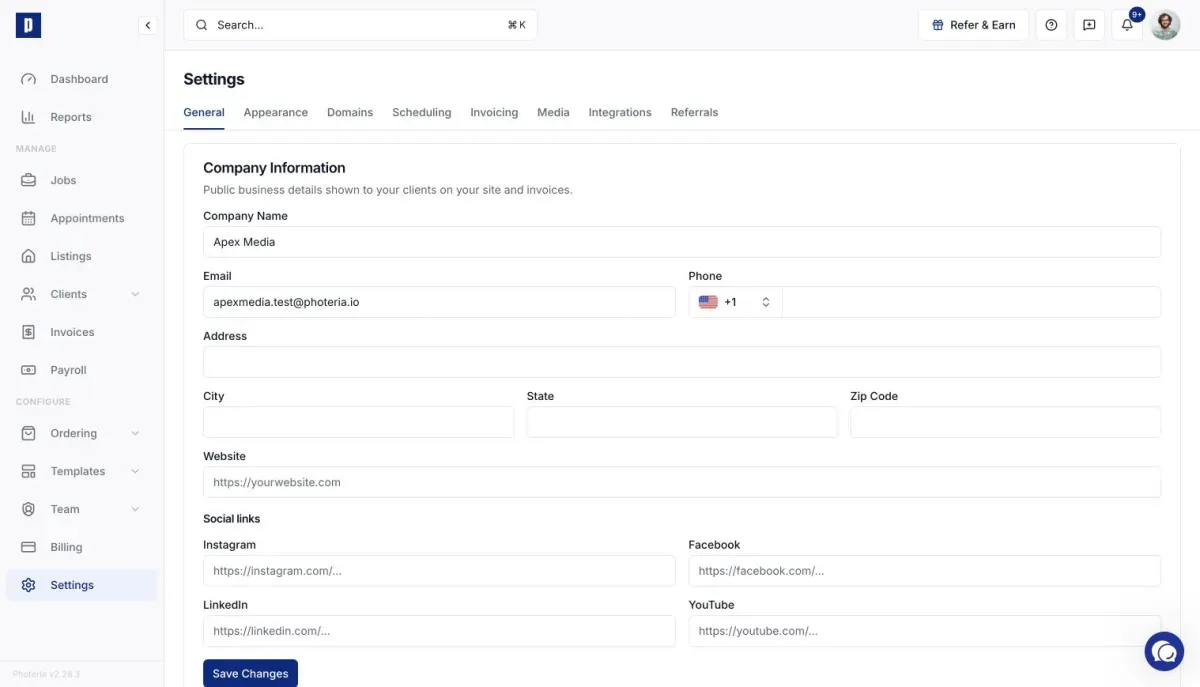The height and width of the screenshot is (687, 1200).
Task: Switch to the Scheduling tab
Action: click(422, 112)
